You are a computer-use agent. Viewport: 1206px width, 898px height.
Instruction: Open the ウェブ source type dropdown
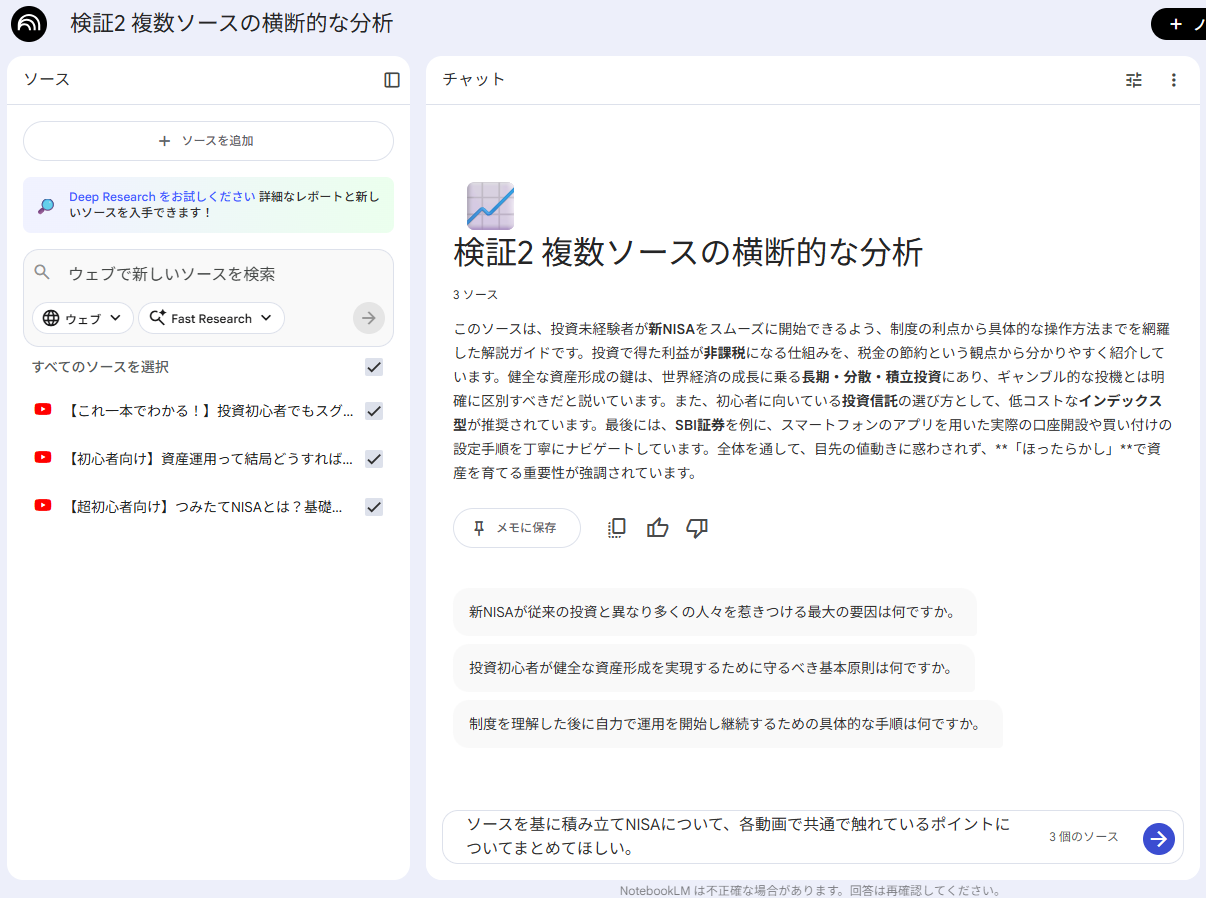click(x=83, y=318)
